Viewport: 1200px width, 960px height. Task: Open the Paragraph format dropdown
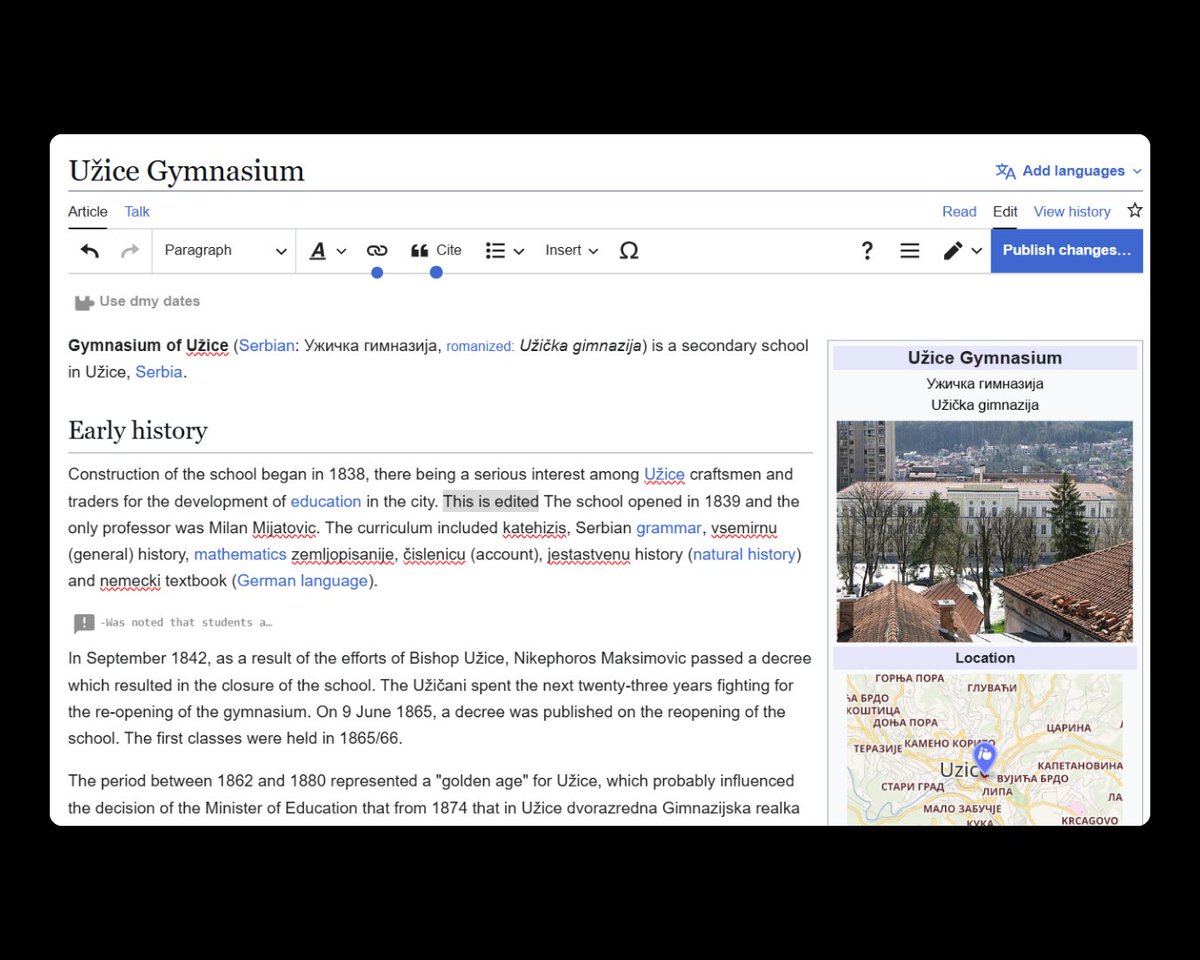tap(224, 251)
